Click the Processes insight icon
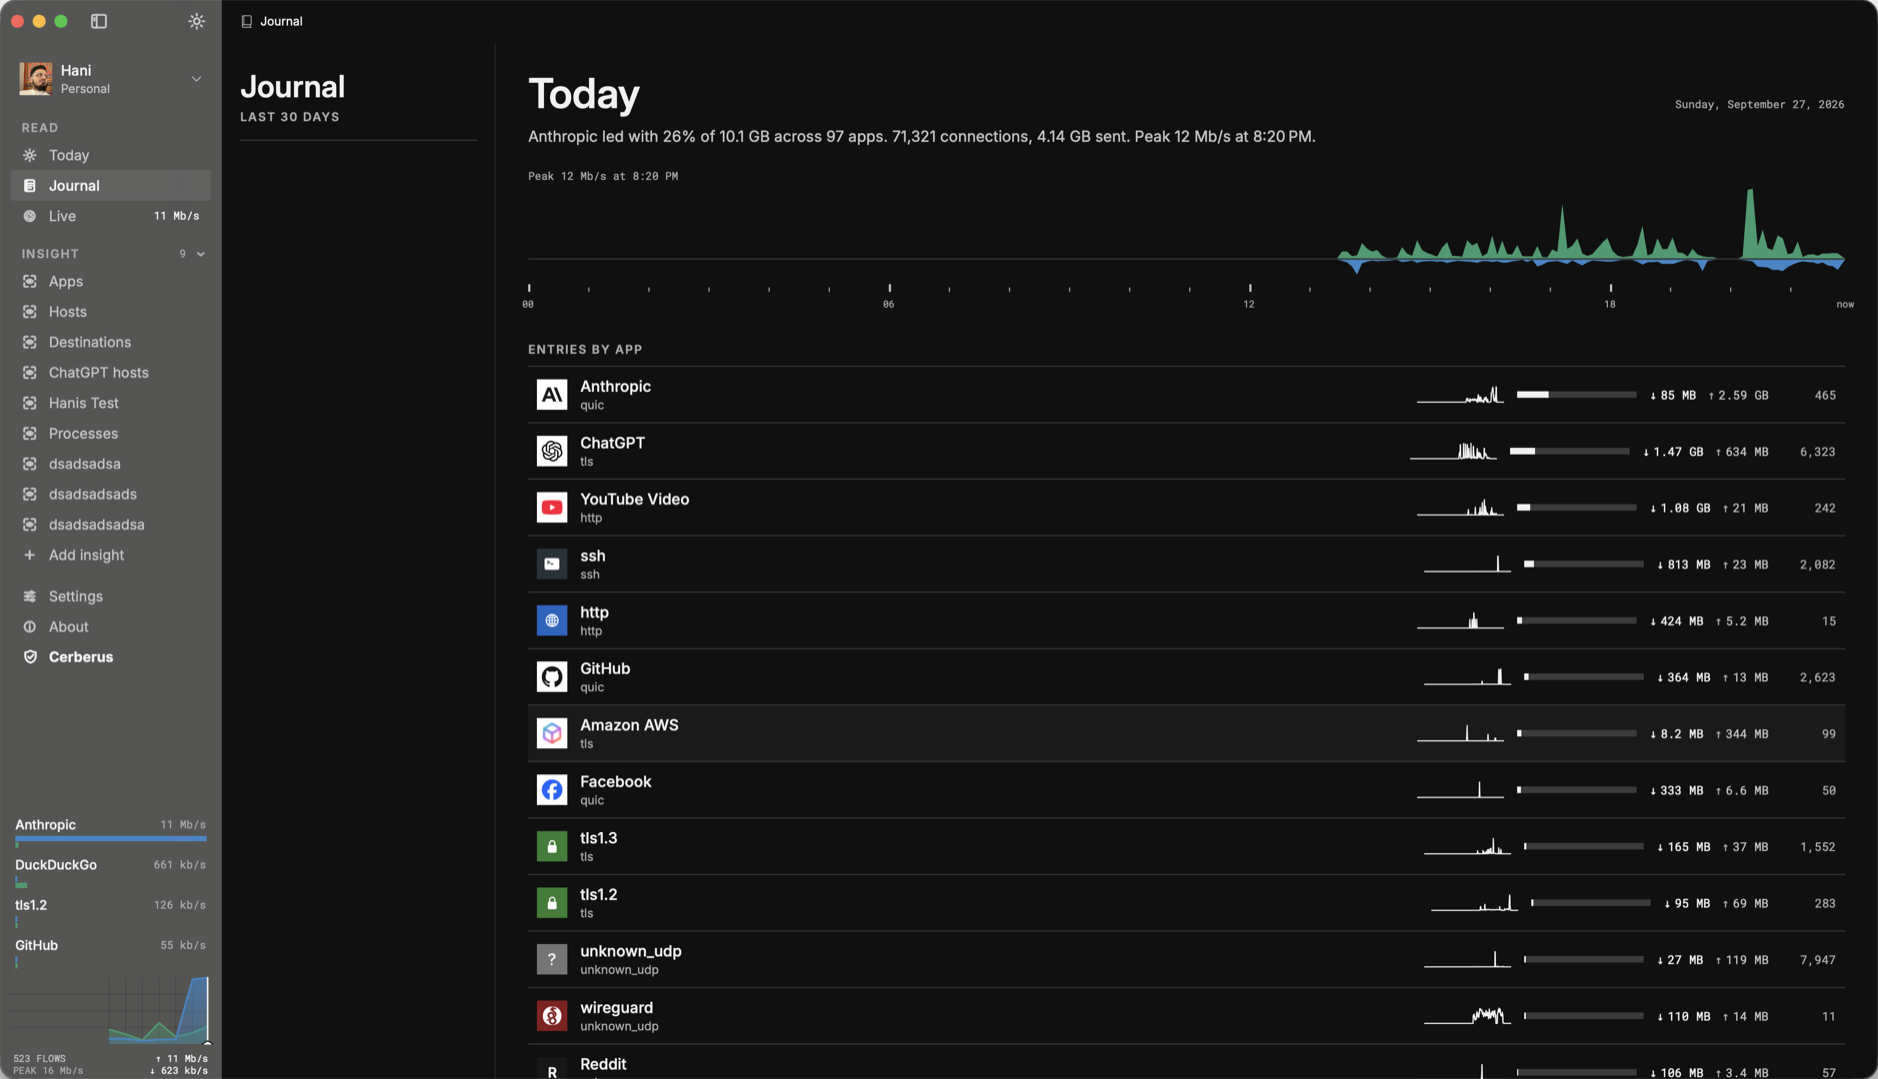This screenshot has height=1079, width=1878. coord(30,434)
